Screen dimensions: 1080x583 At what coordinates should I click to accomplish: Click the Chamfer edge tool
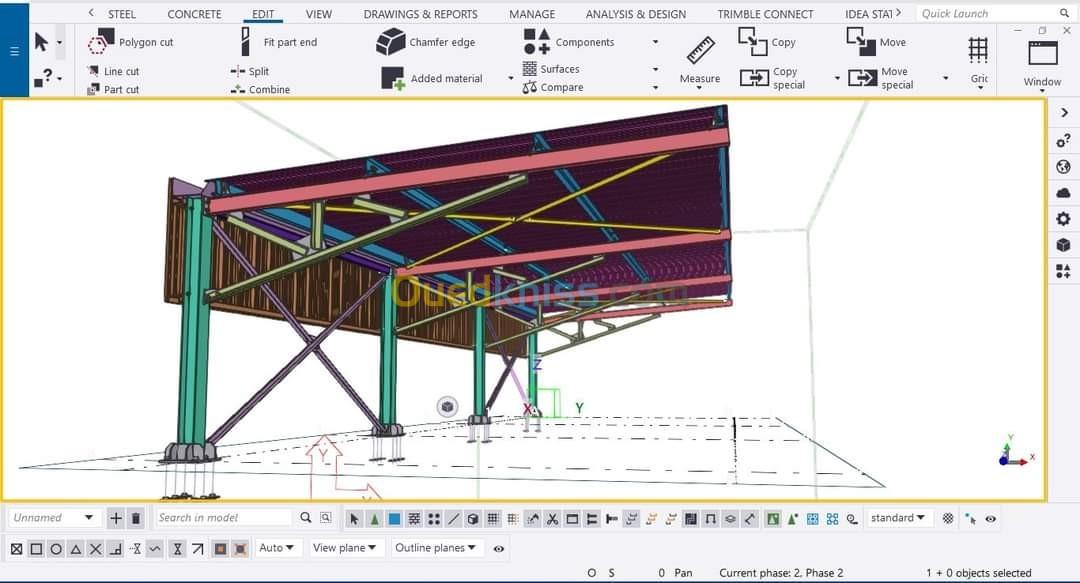tap(426, 42)
